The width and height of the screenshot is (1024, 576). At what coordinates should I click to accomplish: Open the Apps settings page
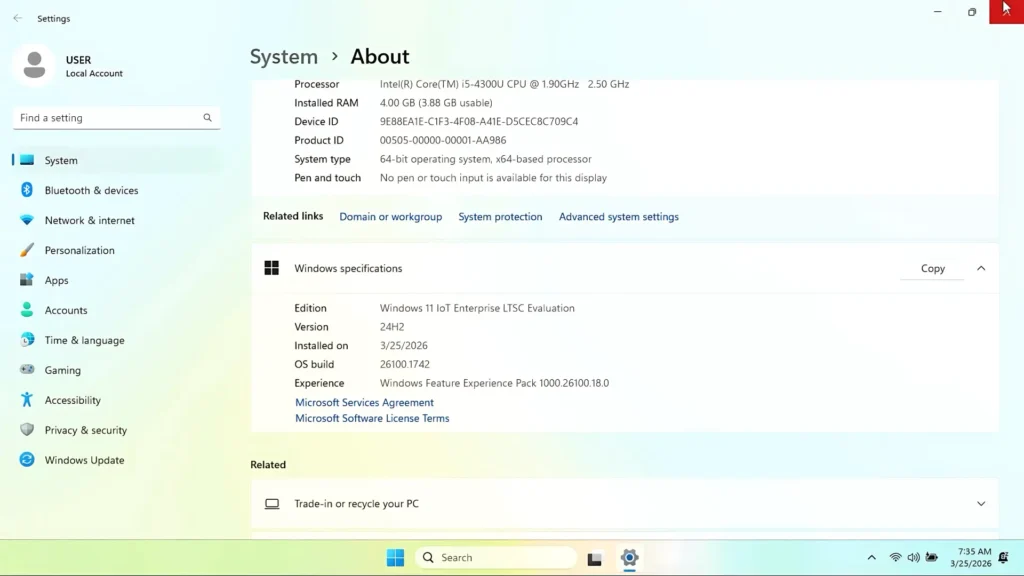tap(116, 280)
